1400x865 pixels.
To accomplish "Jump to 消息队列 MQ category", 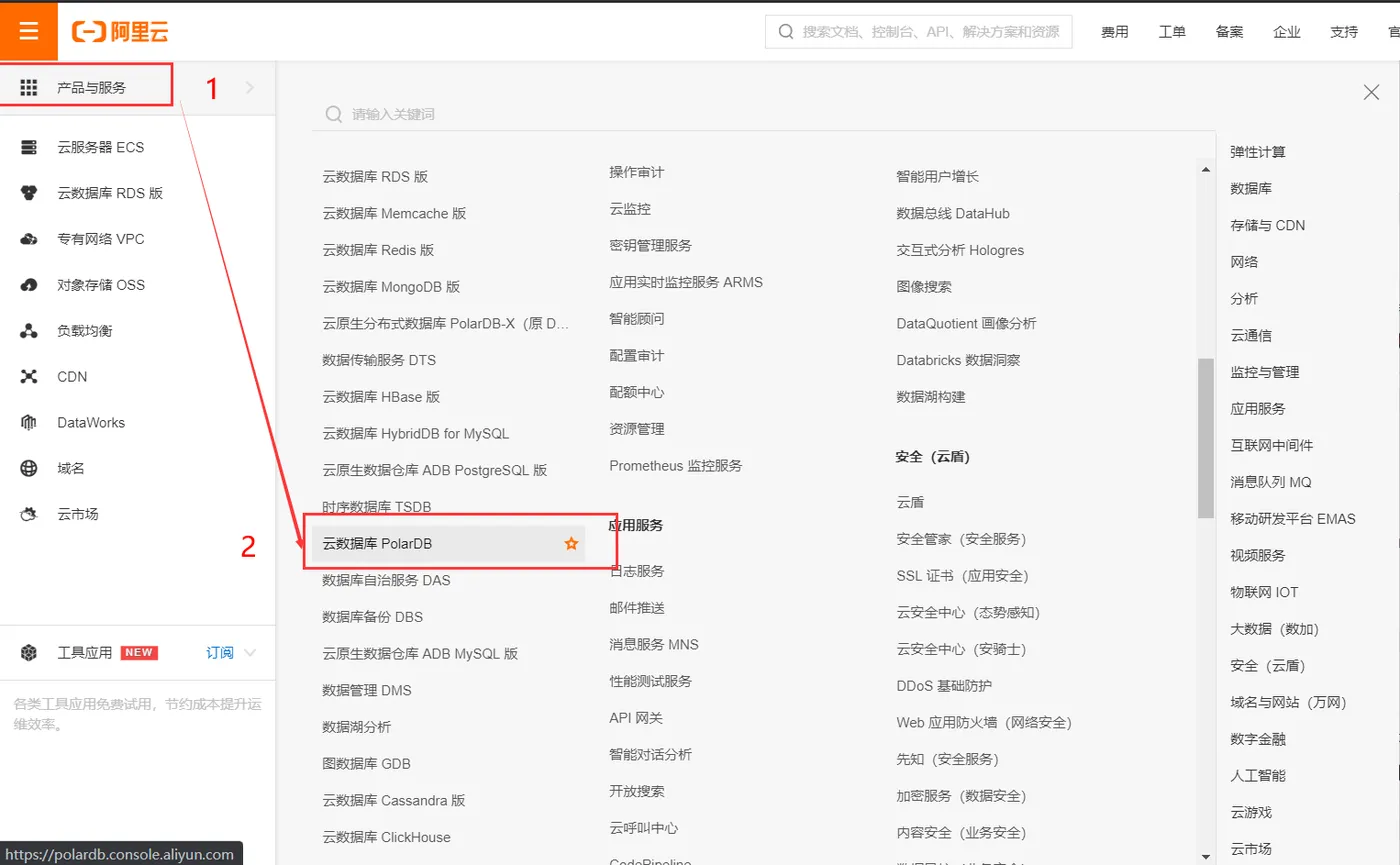I will tap(1271, 482).
